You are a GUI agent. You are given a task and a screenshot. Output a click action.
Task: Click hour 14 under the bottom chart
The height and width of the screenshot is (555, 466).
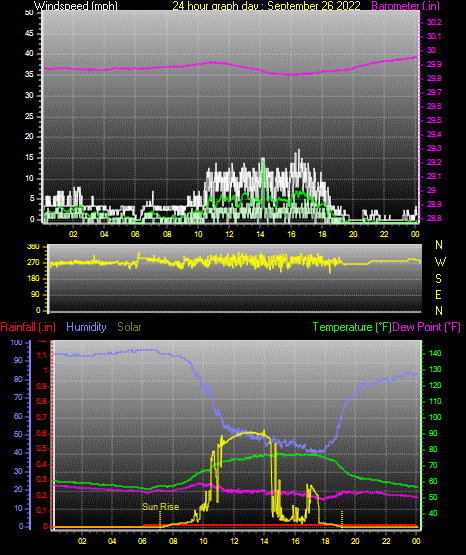[264, 541]
